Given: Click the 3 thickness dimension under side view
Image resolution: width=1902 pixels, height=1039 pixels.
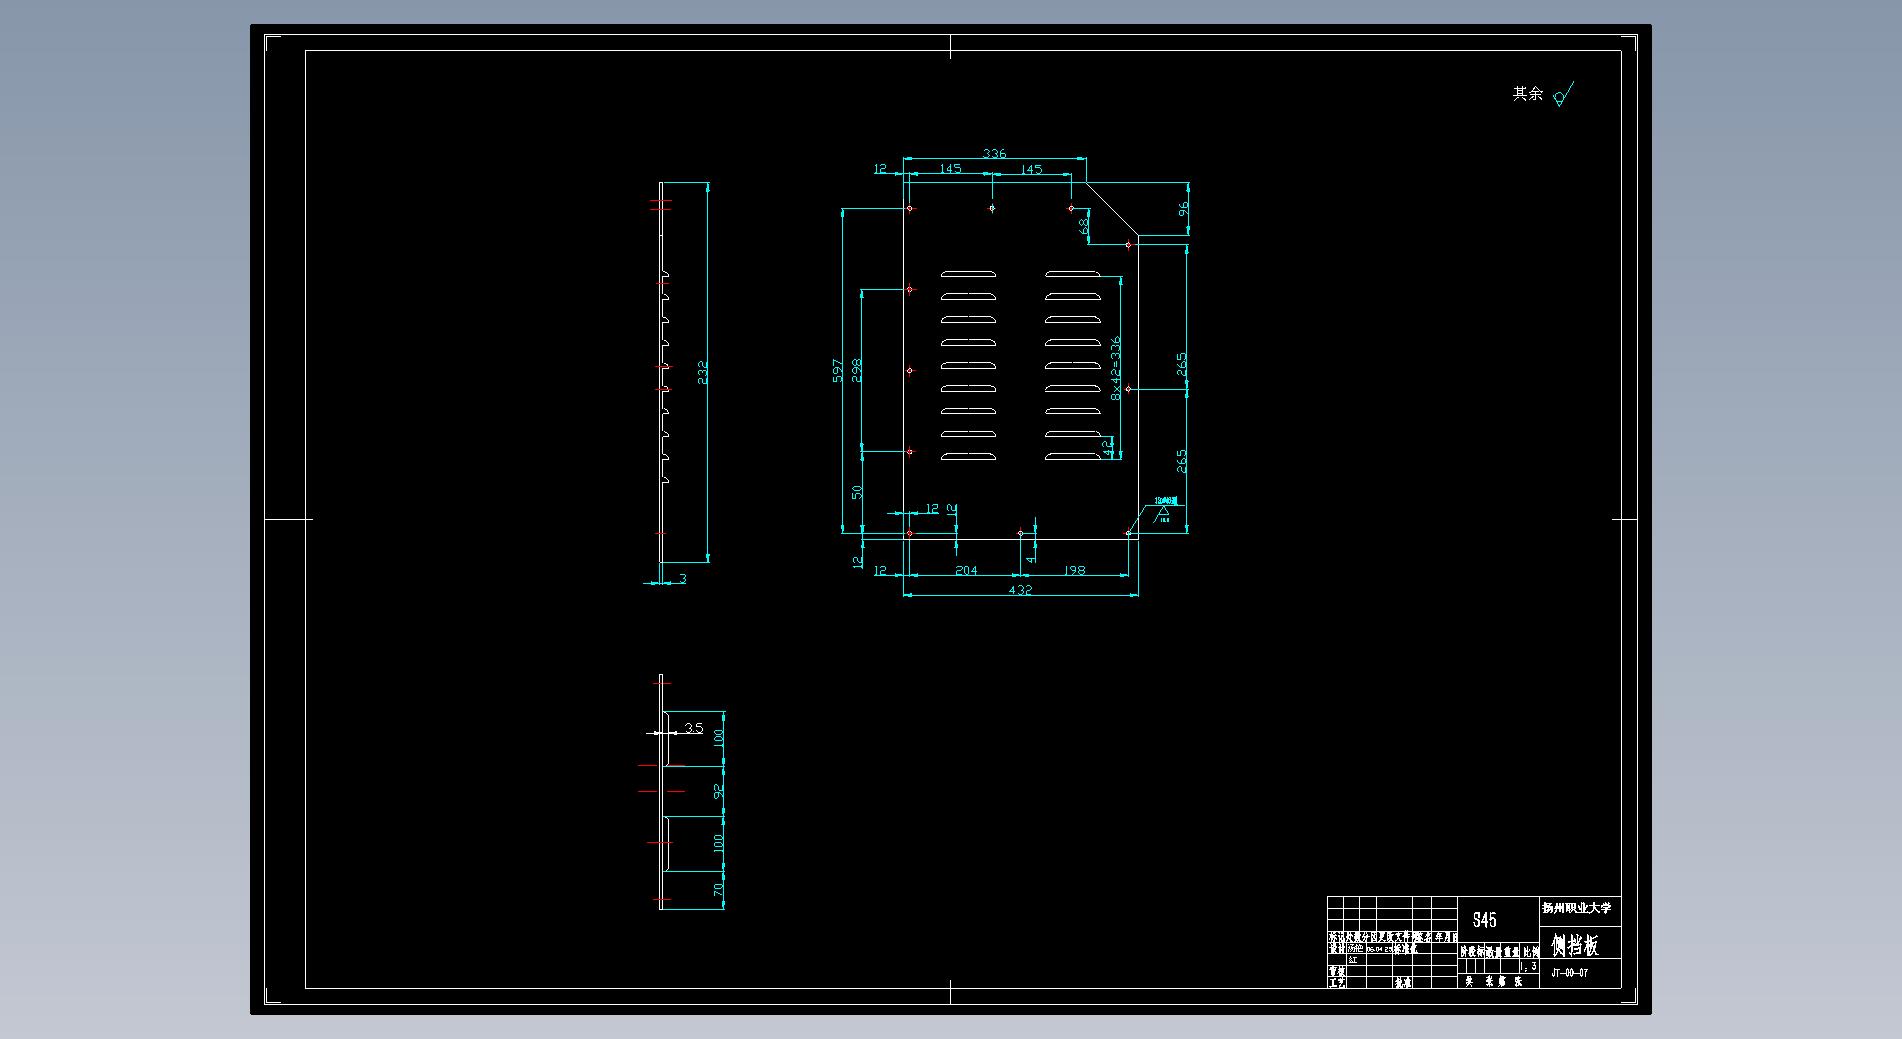Looking at the screenshot, I should [683, 578].
